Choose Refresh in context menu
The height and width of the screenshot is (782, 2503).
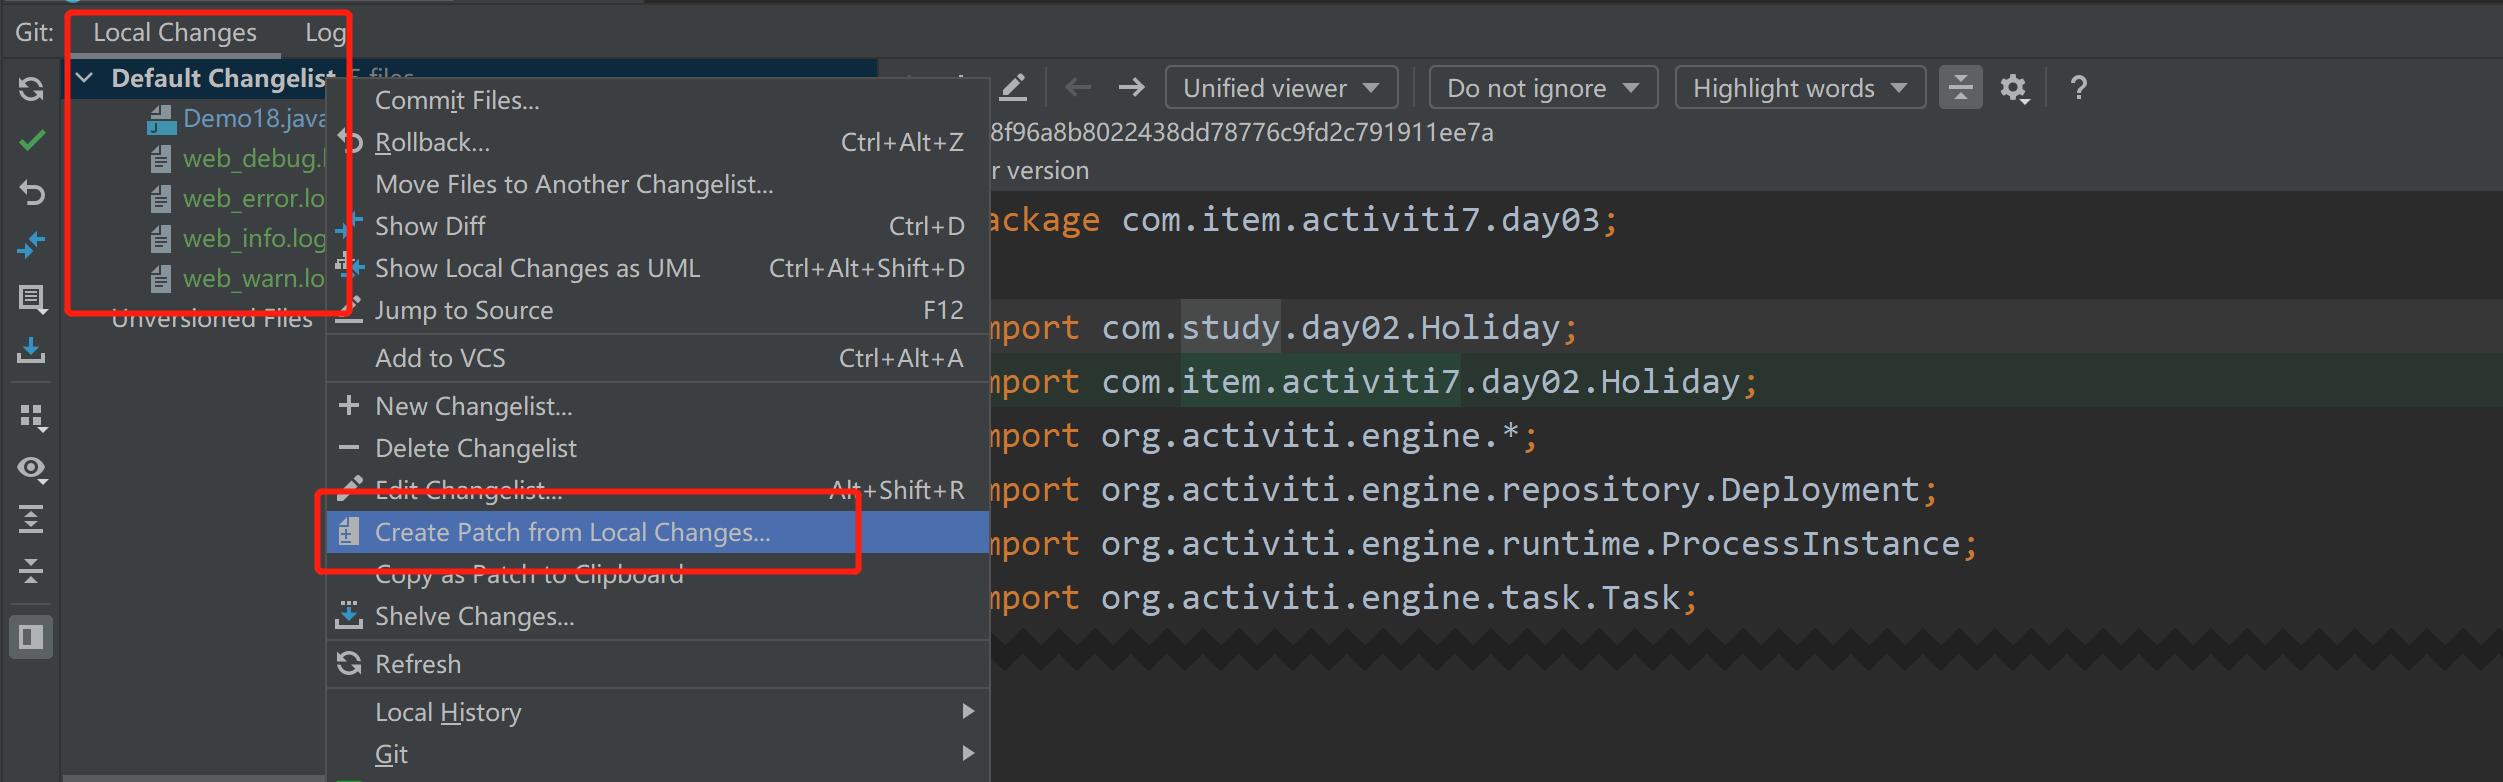pos(658,664)
